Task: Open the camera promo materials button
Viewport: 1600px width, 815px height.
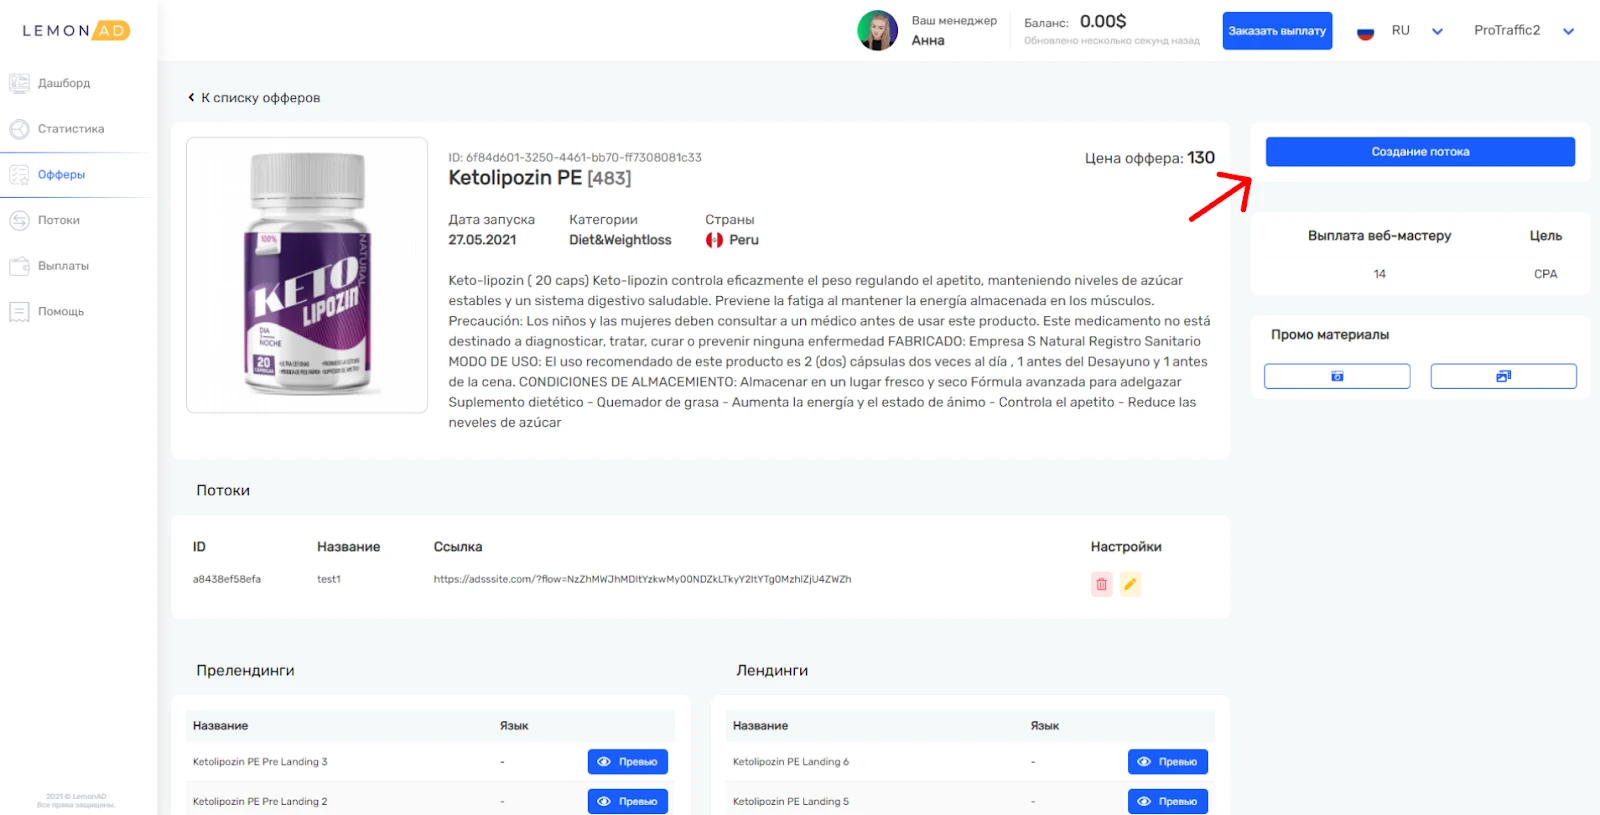Action: tap(1337, 376)
